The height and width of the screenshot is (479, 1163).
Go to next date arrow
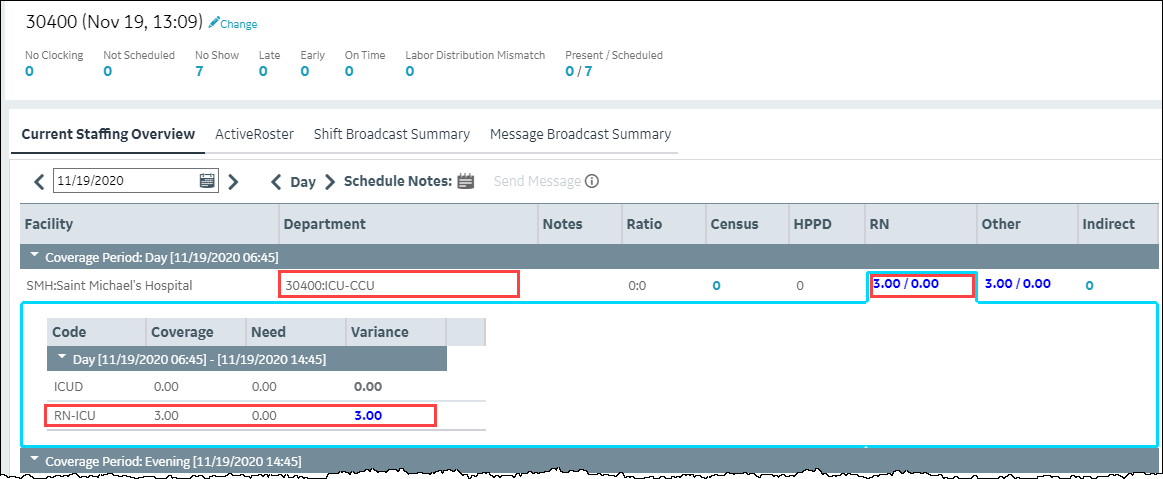[233, 181]
